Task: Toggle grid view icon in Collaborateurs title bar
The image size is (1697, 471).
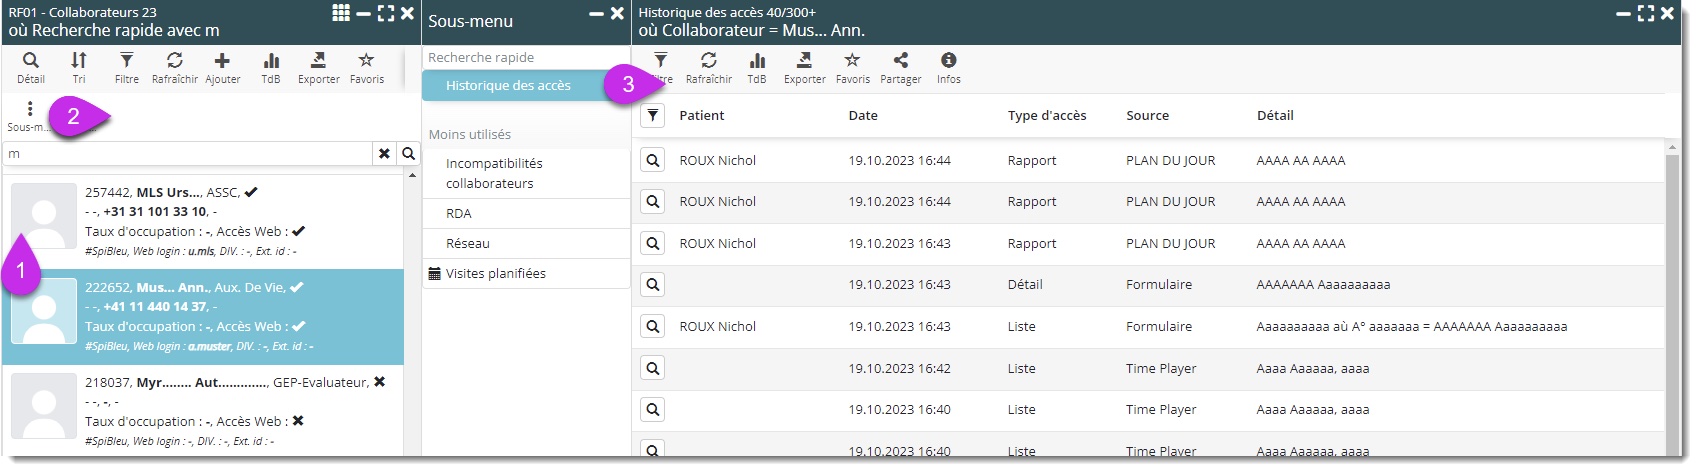Action: coord(341,13)
